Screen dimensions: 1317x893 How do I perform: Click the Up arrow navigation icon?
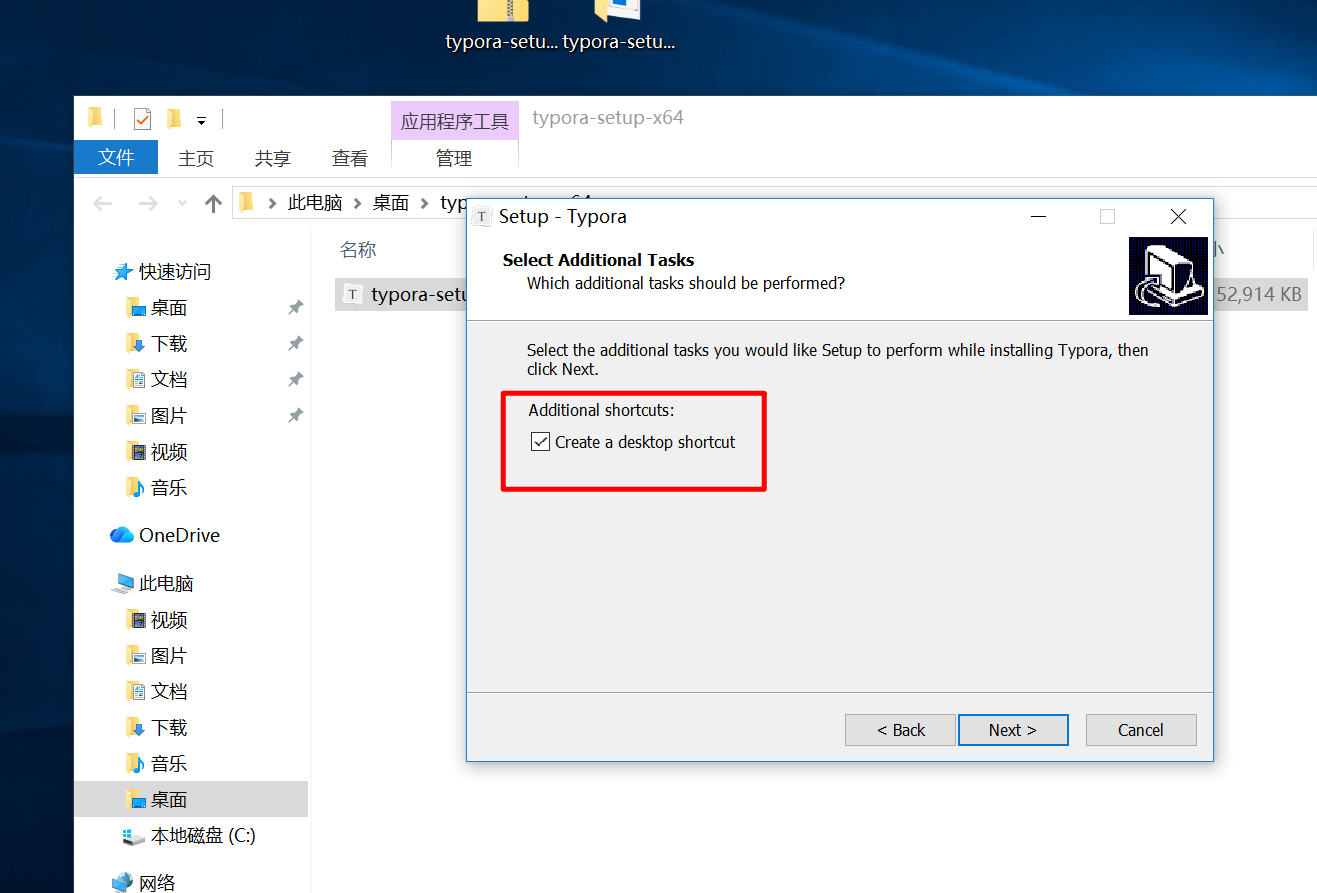pyautogui.click(x=213, y=203)
